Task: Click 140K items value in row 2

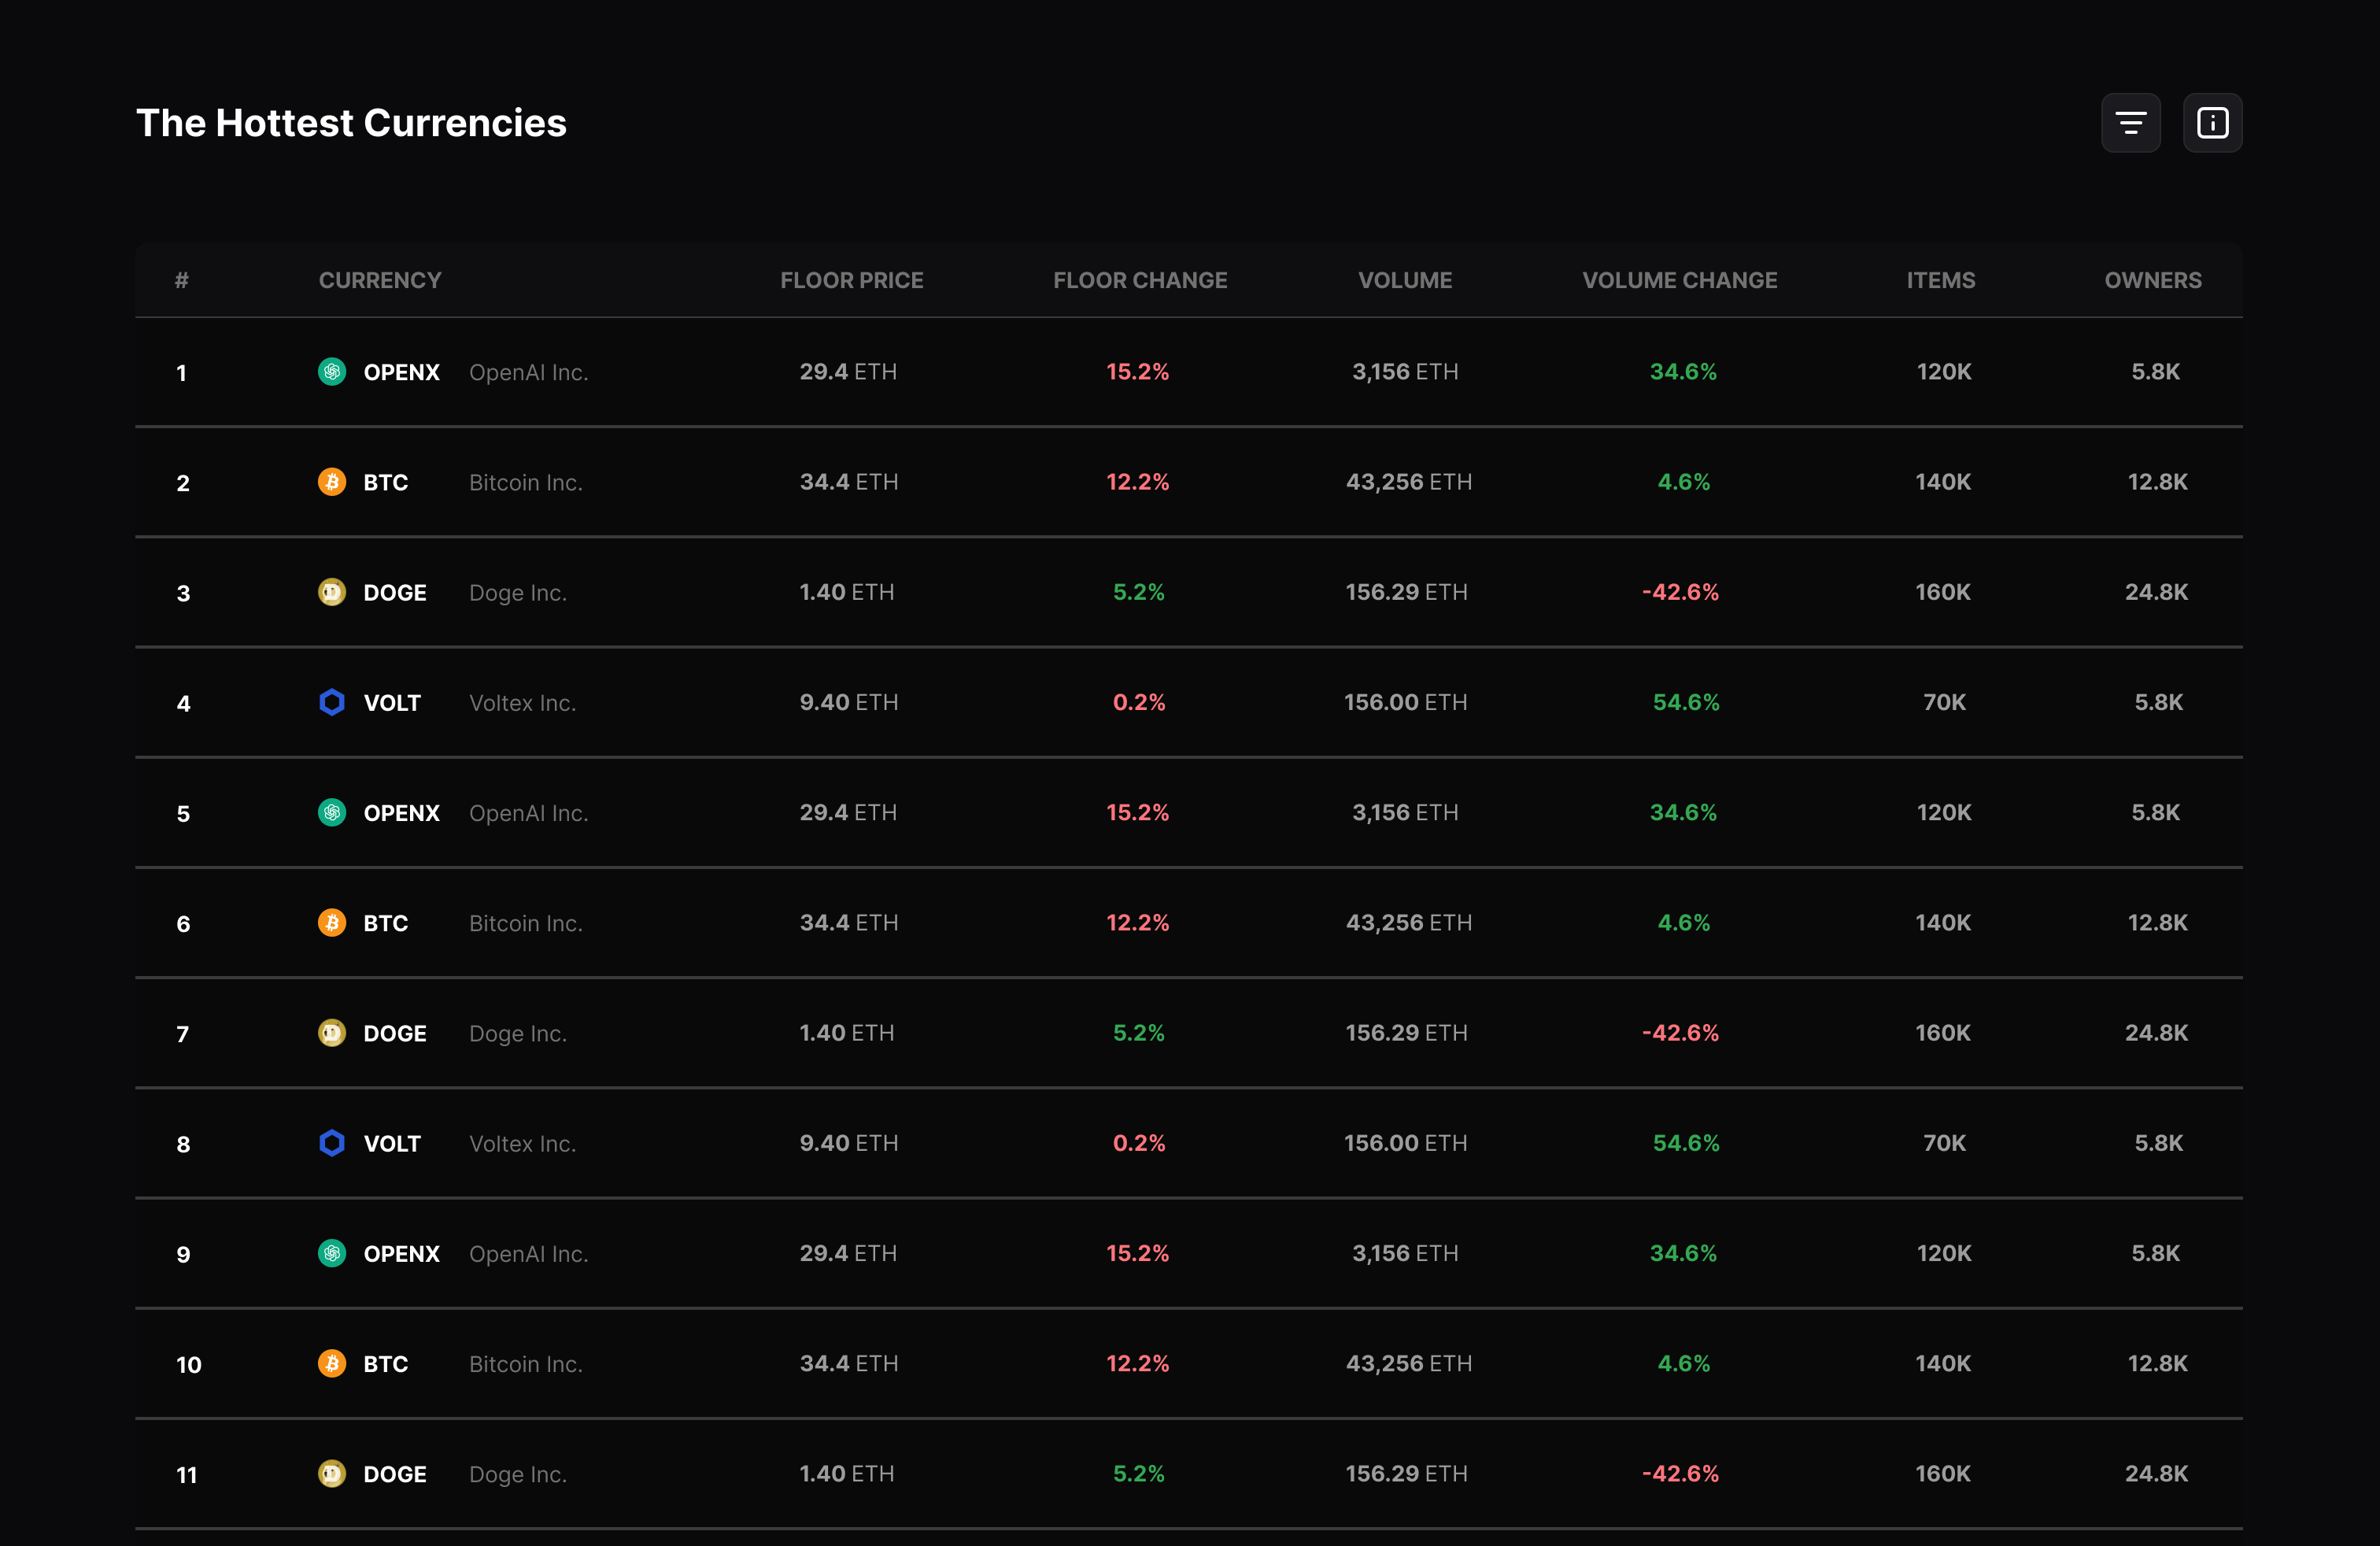Action: pos(1943,482)
